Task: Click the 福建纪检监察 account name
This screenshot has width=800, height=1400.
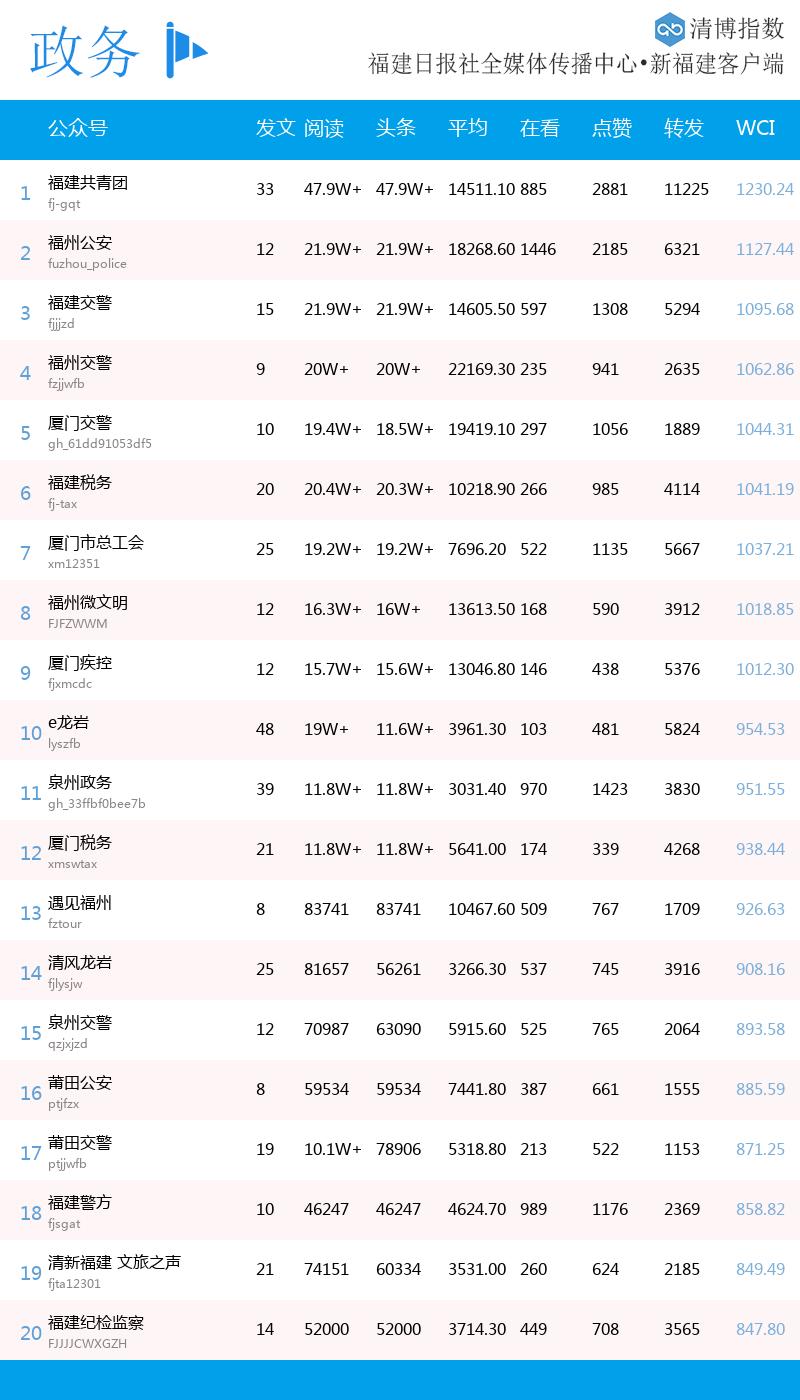Action: pyautogui.click(x=96, y=1323)
